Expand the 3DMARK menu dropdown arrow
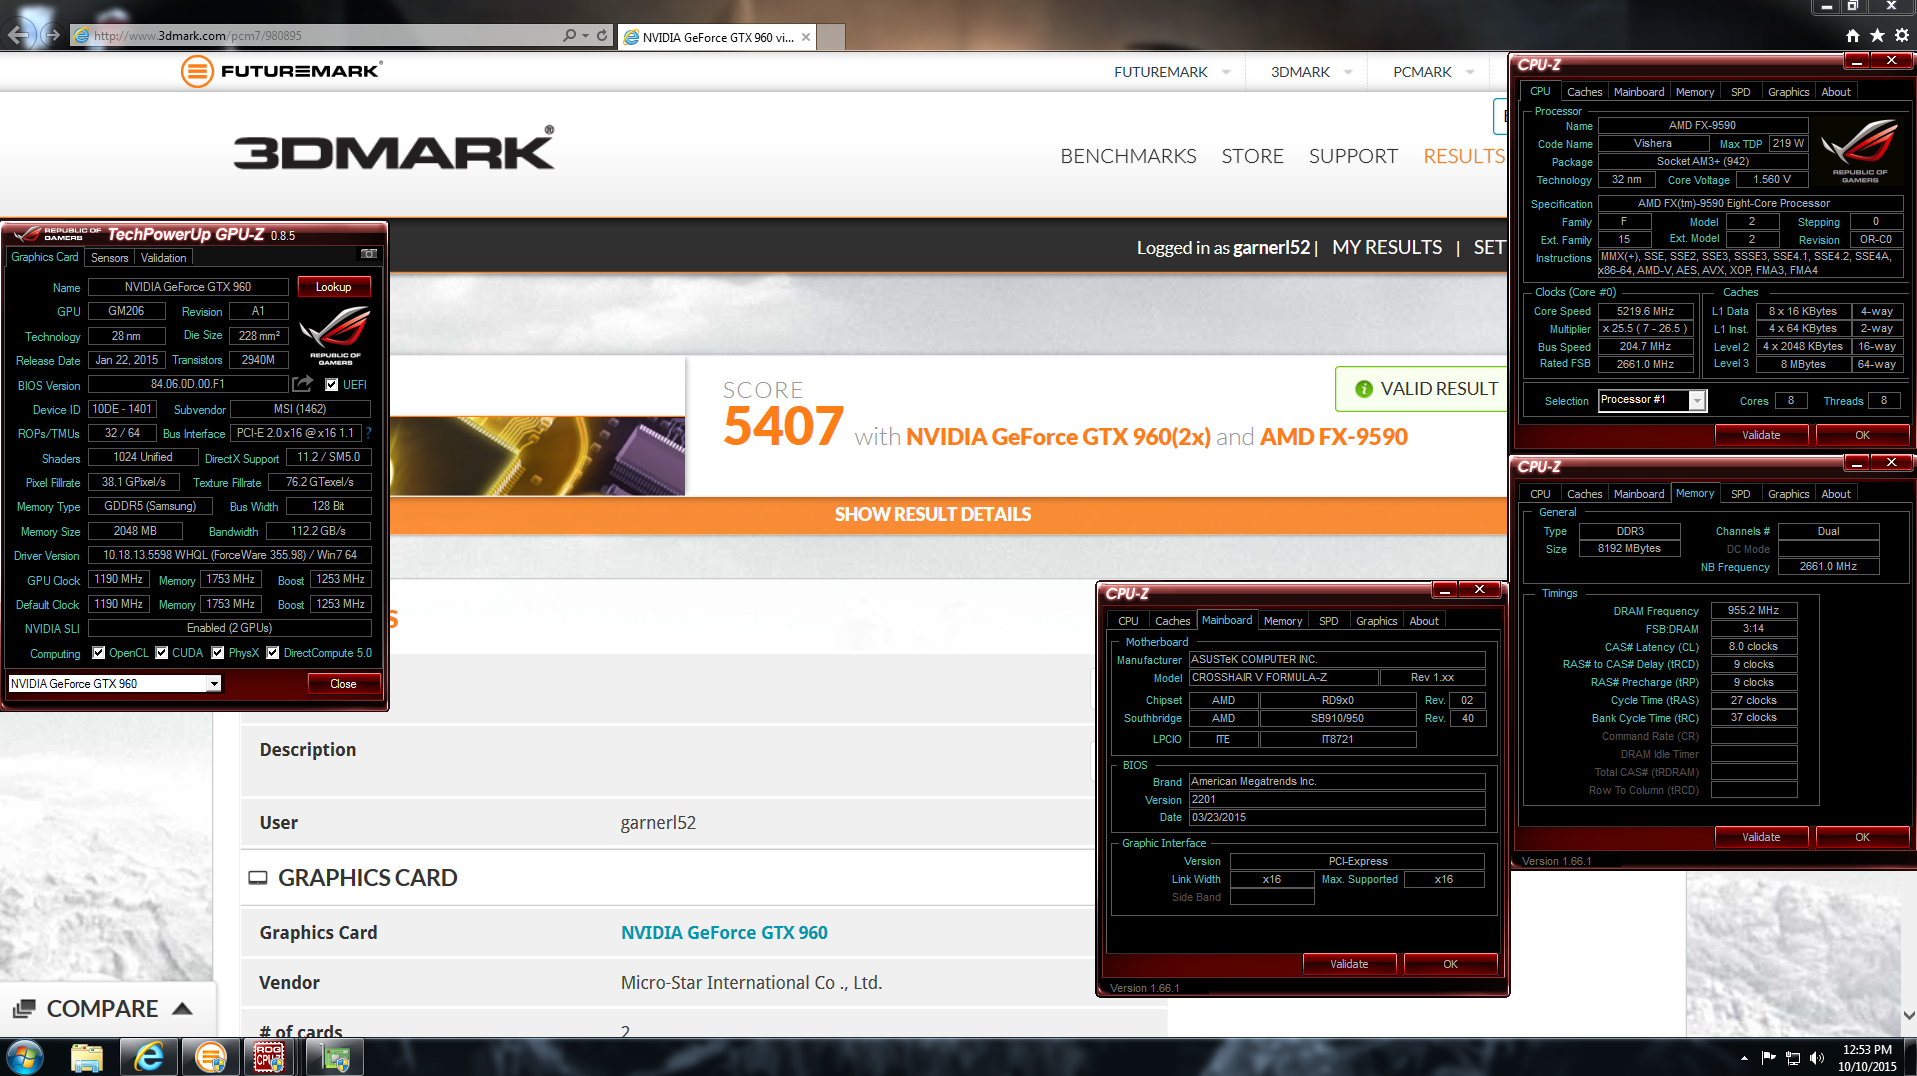Viewport: 1917px width, 1076px height. point(1348,72)
